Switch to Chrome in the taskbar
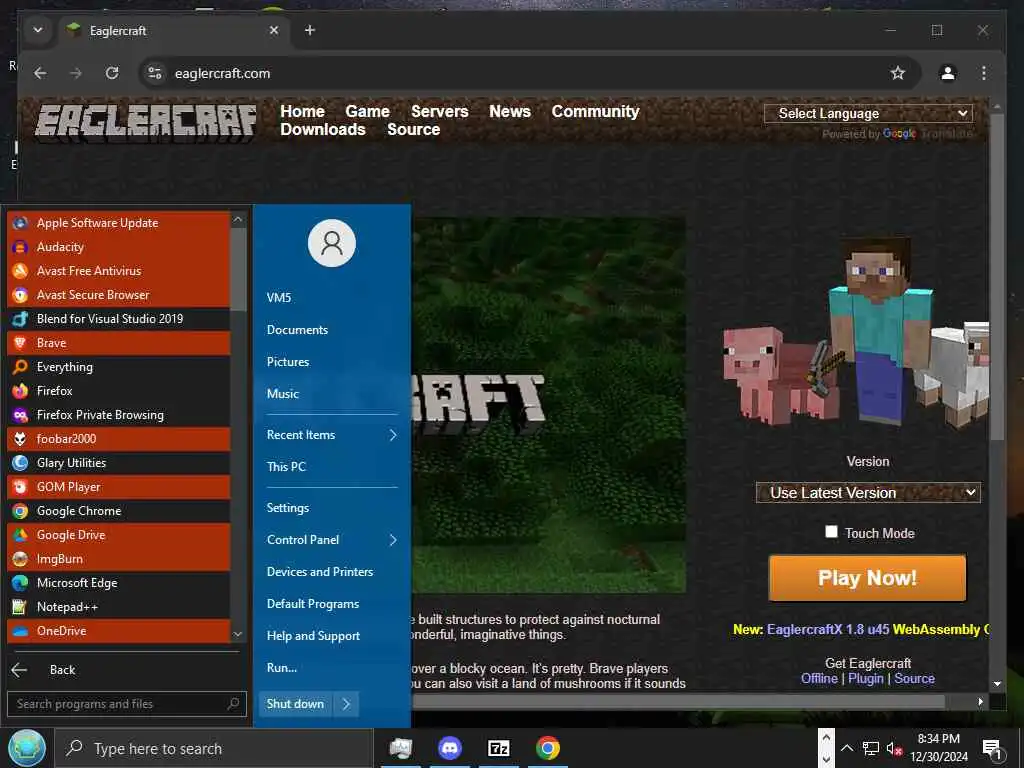The height and width of the screenshot is (768, 1024). point(548,748)
